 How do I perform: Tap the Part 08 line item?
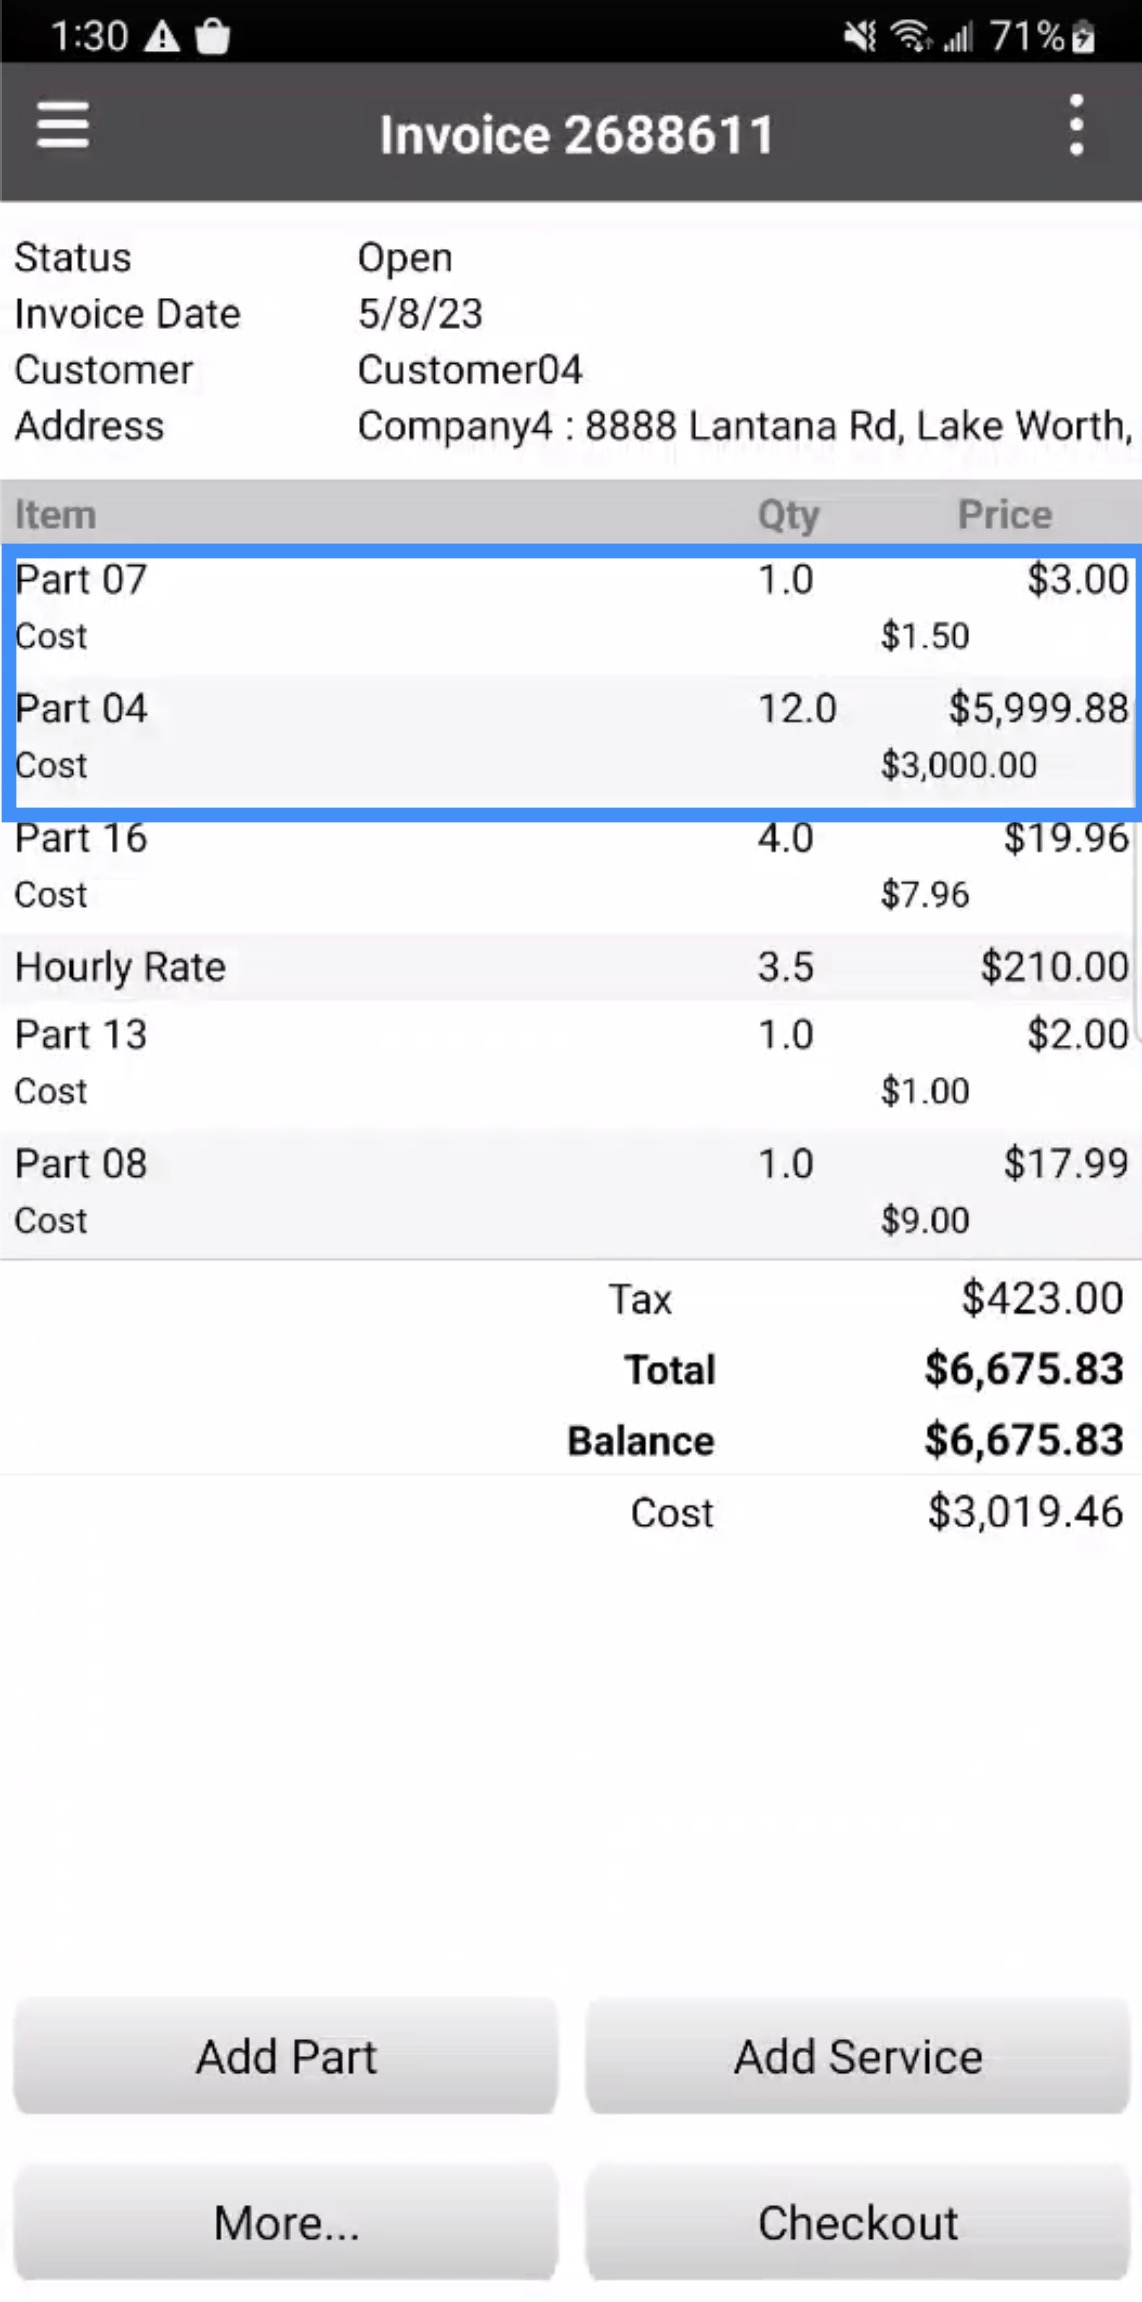pyautogui.click(x=570, y=1191)
